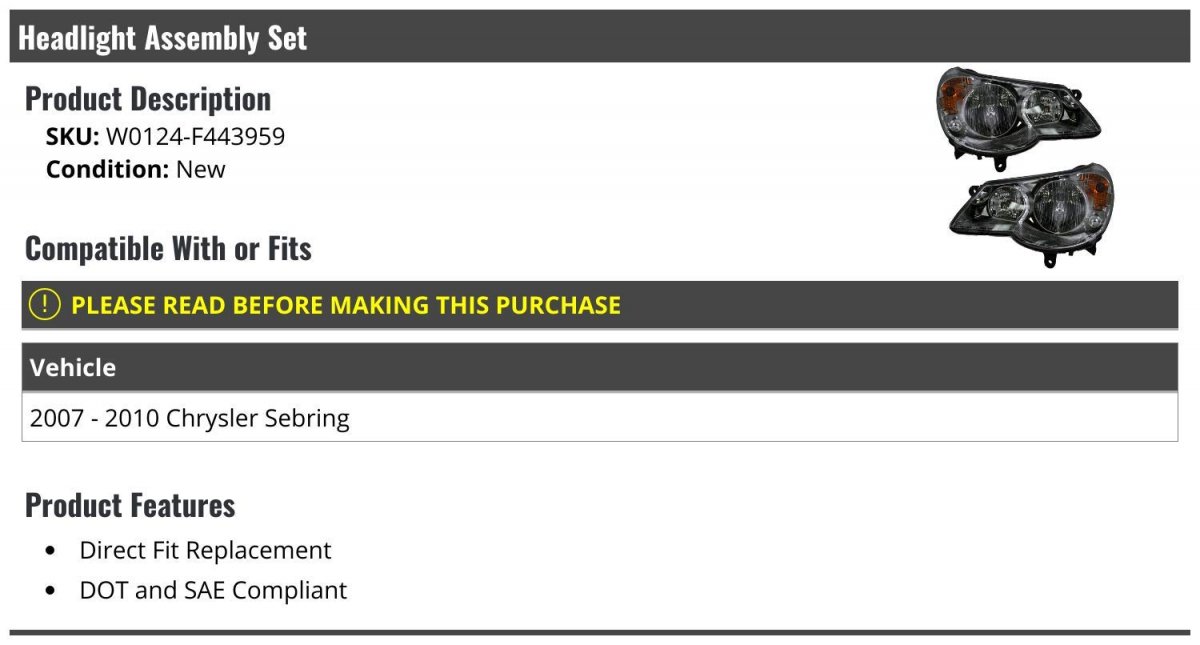The width and height of the screenshot is (1200, 645).
Task: Expand the PLEASE READ BEFORE MAKING THIS PURCHASE banner
Action: pyautogui.click(x=600, y=305)
